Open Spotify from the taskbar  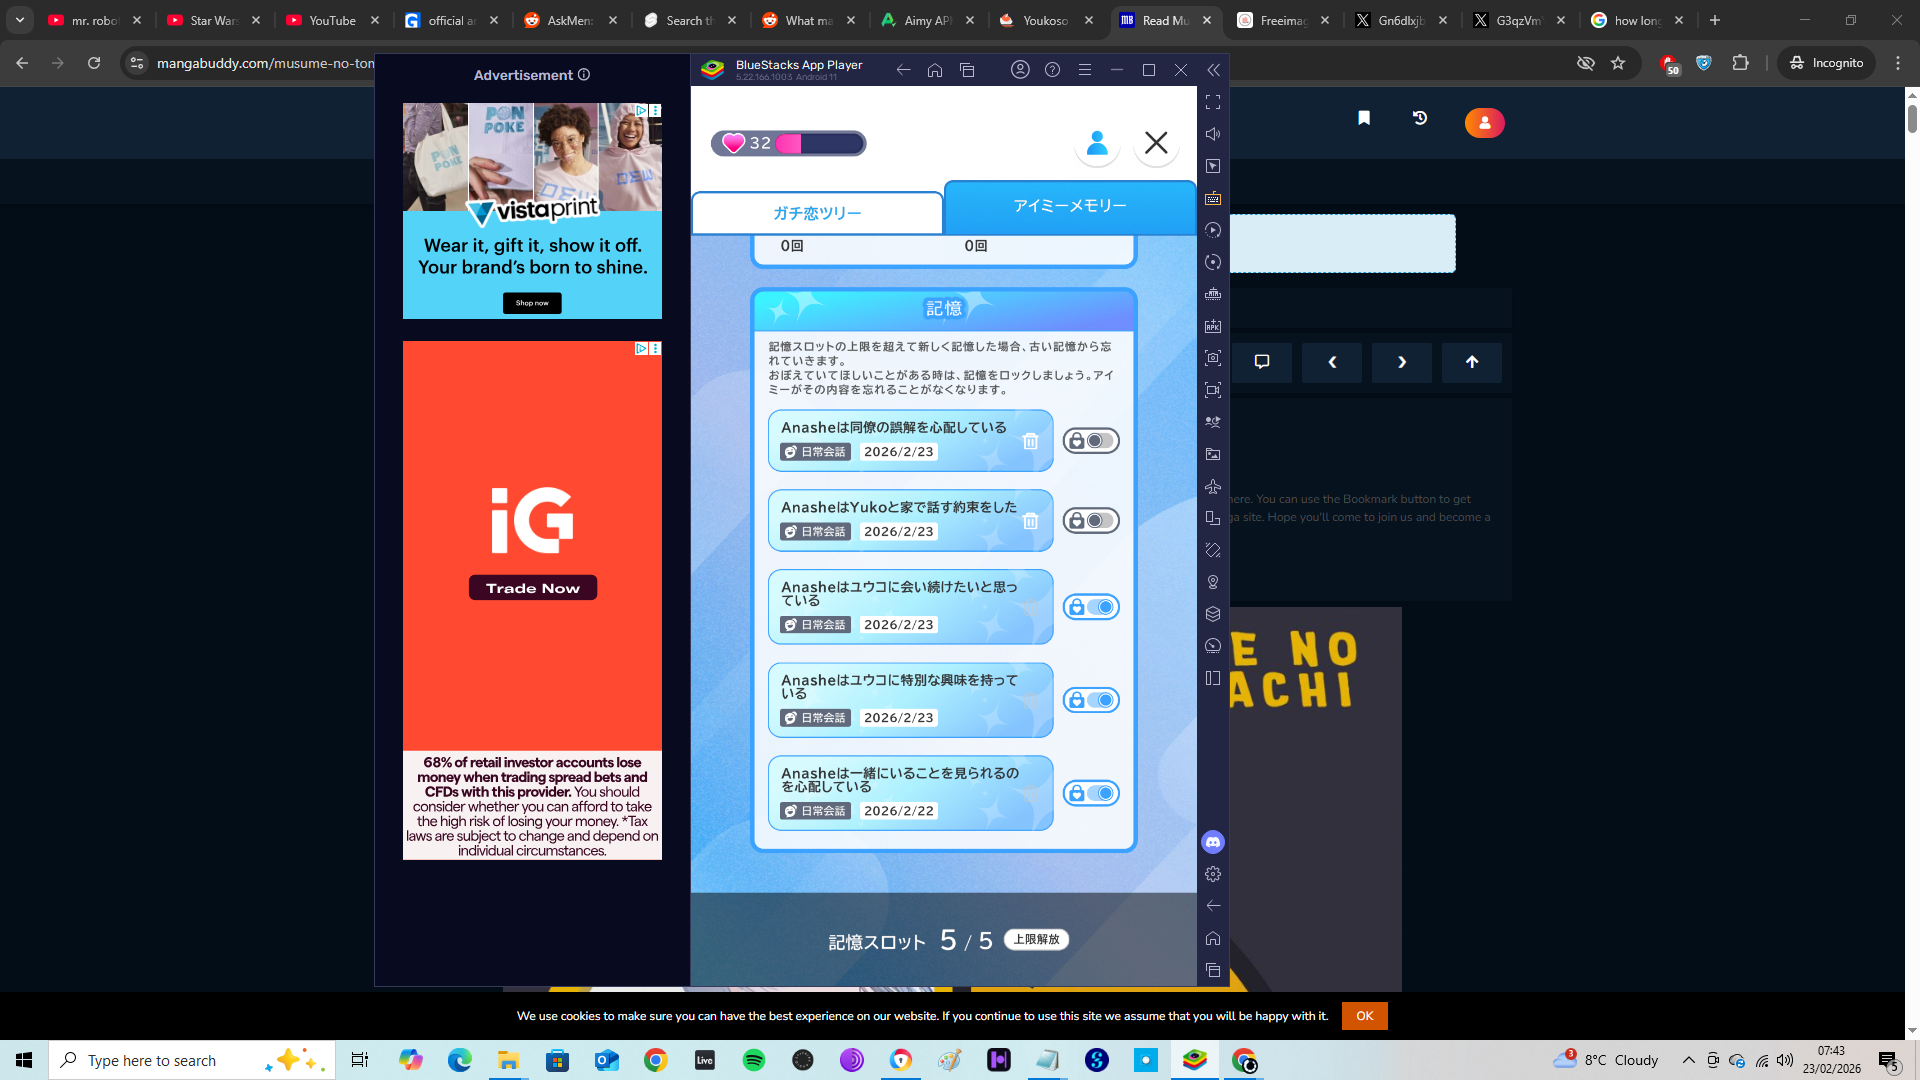[x=754, y=1060]
